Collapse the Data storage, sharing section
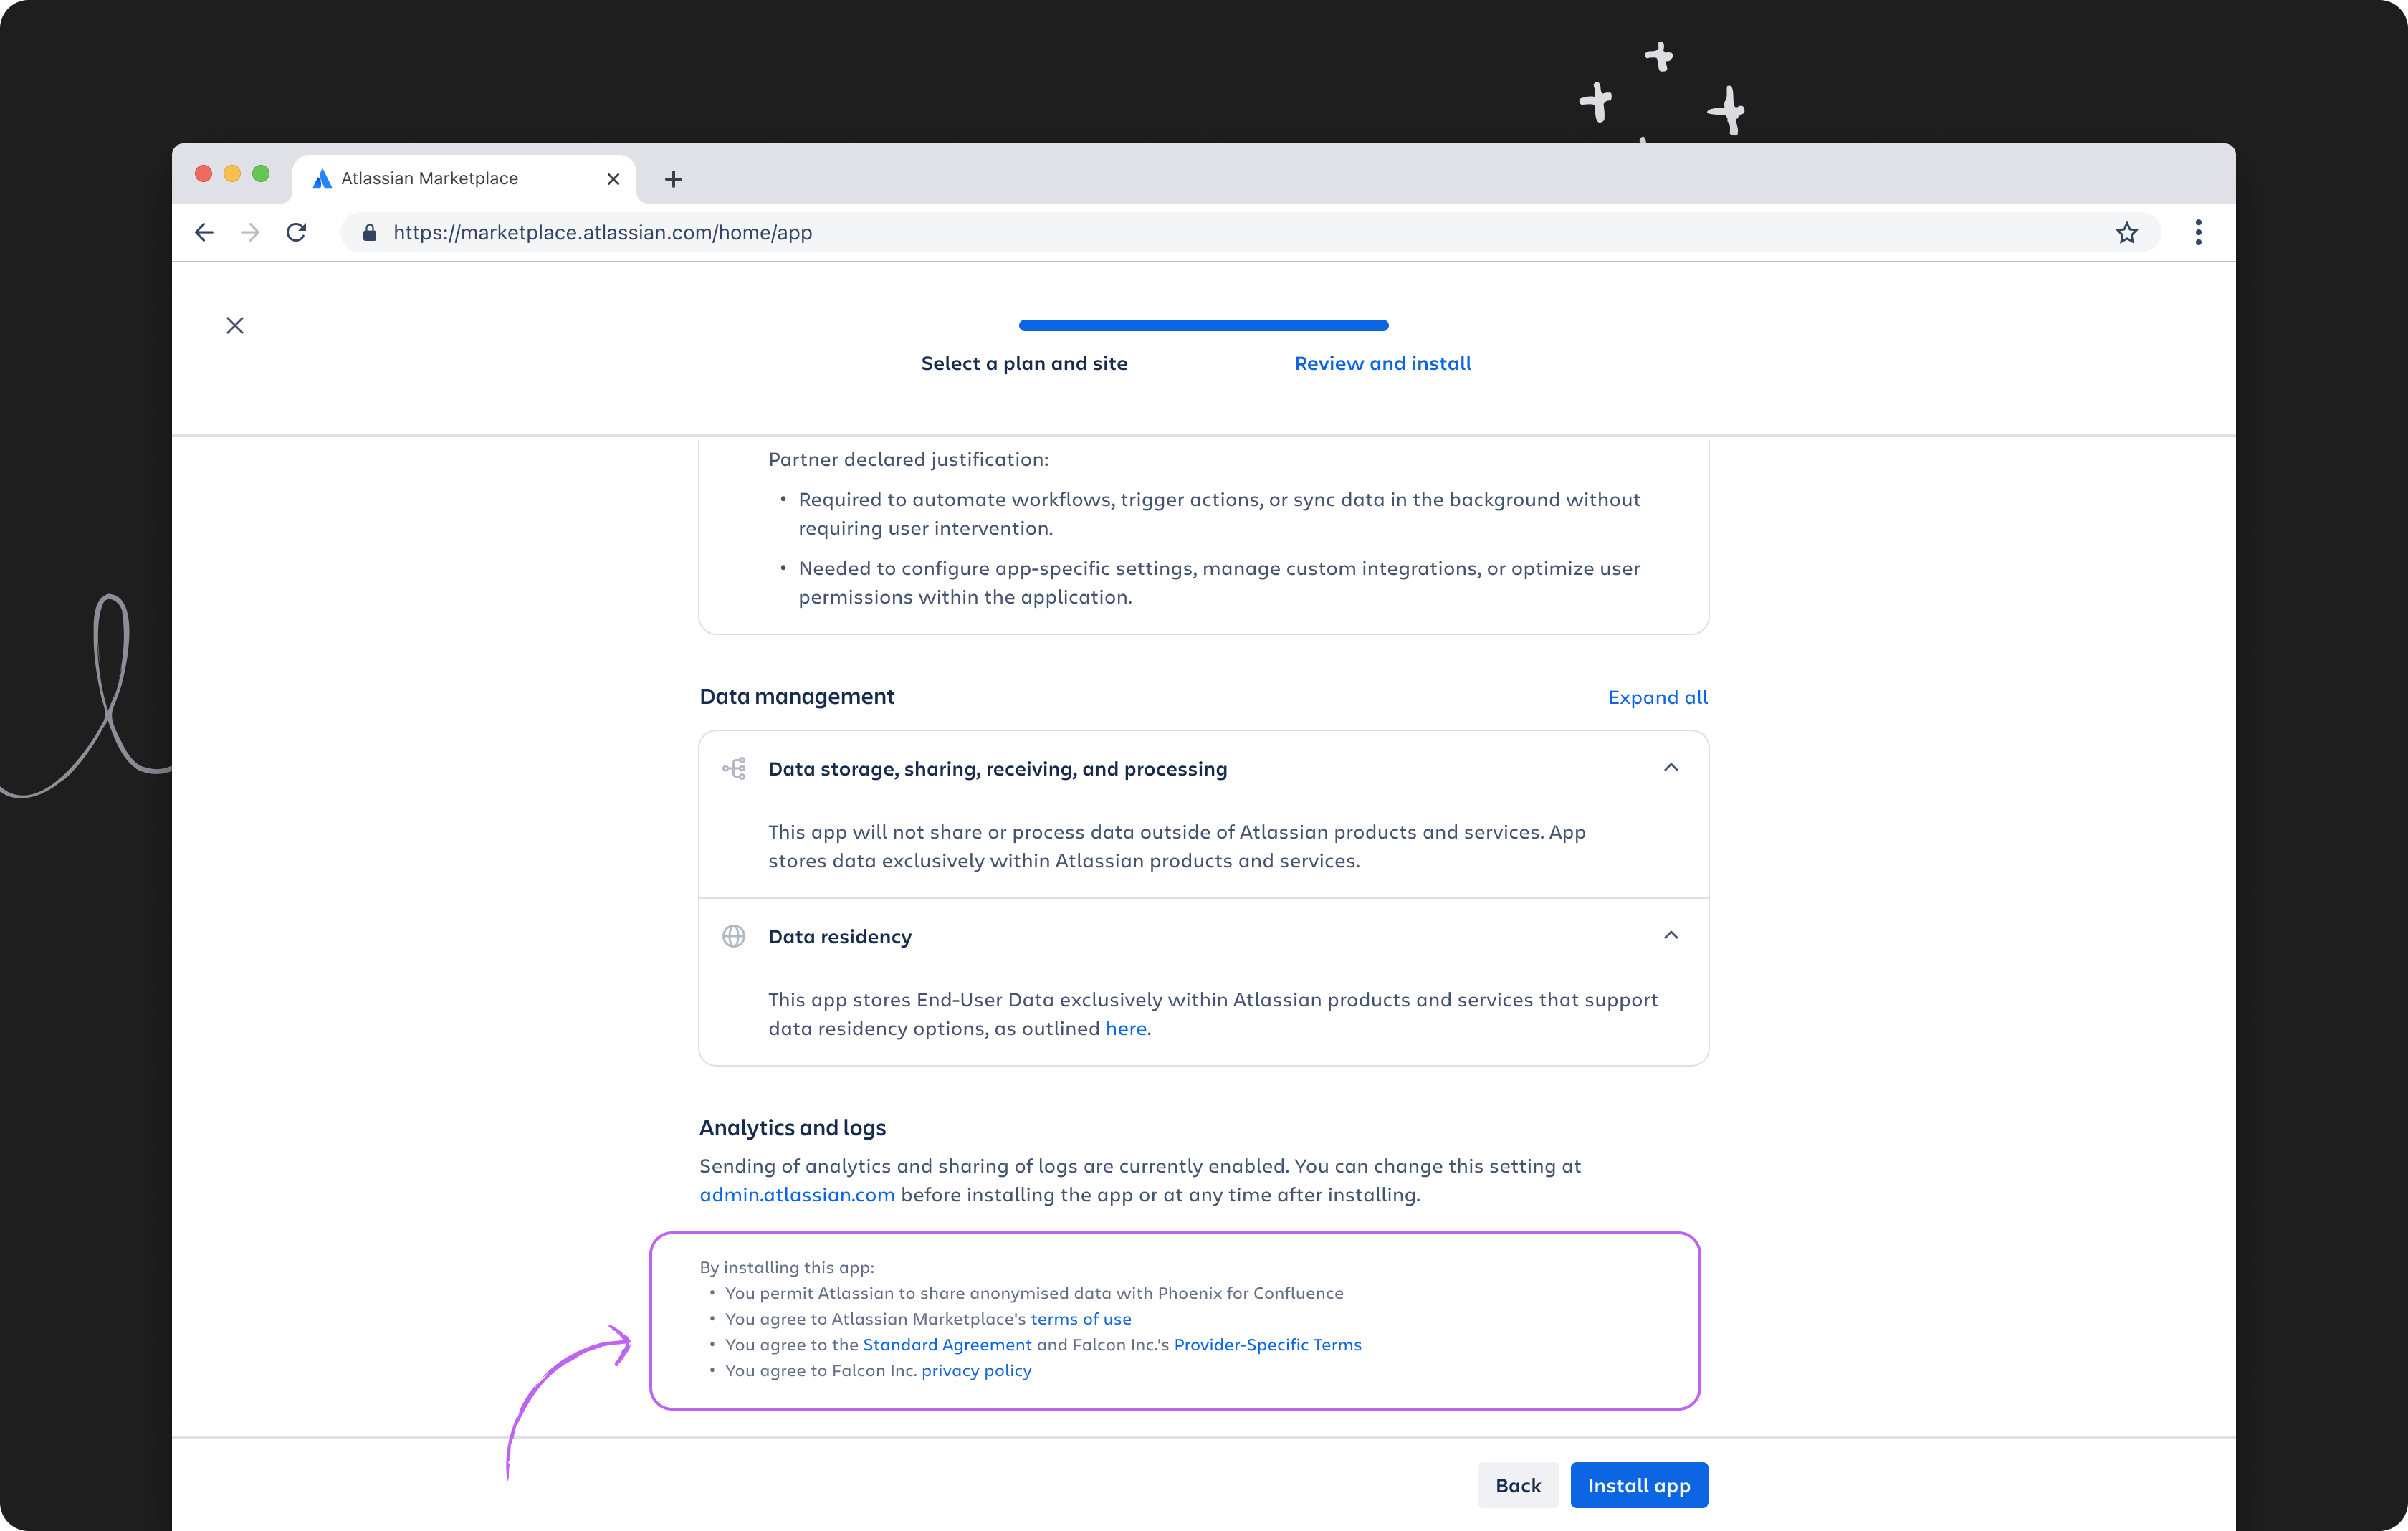Viewport: 2408px width, 1531px height. point(1671,768)
